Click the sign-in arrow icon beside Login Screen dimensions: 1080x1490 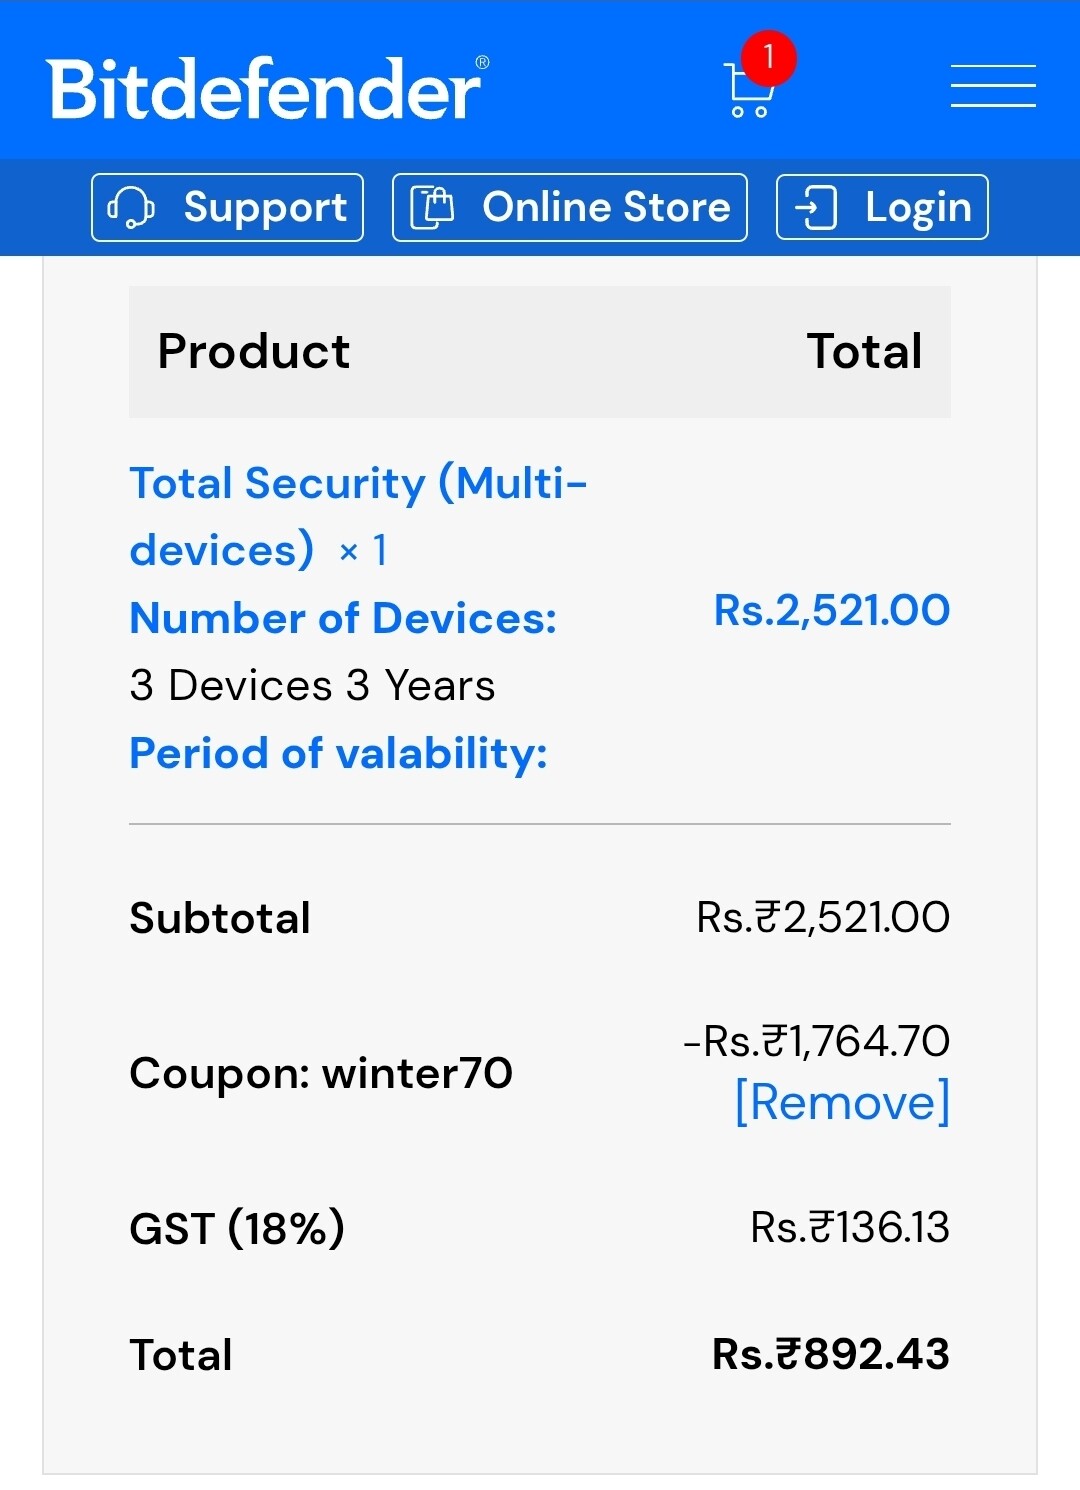[816, 208]
